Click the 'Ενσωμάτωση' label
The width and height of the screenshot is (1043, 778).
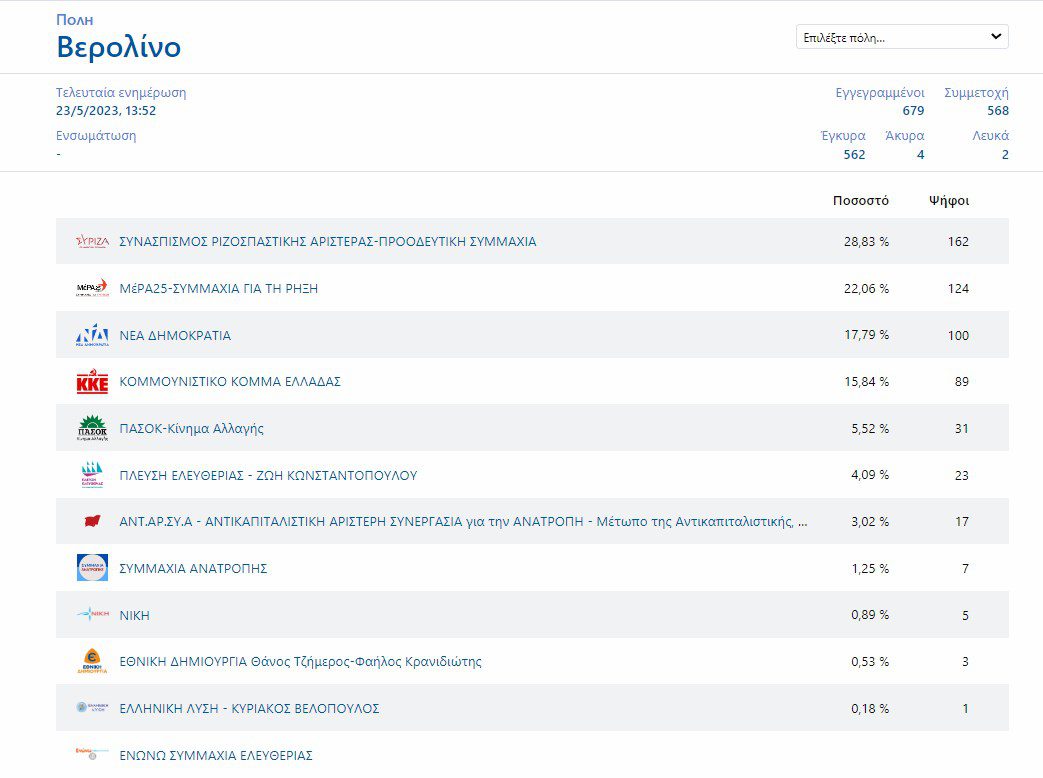96,136
